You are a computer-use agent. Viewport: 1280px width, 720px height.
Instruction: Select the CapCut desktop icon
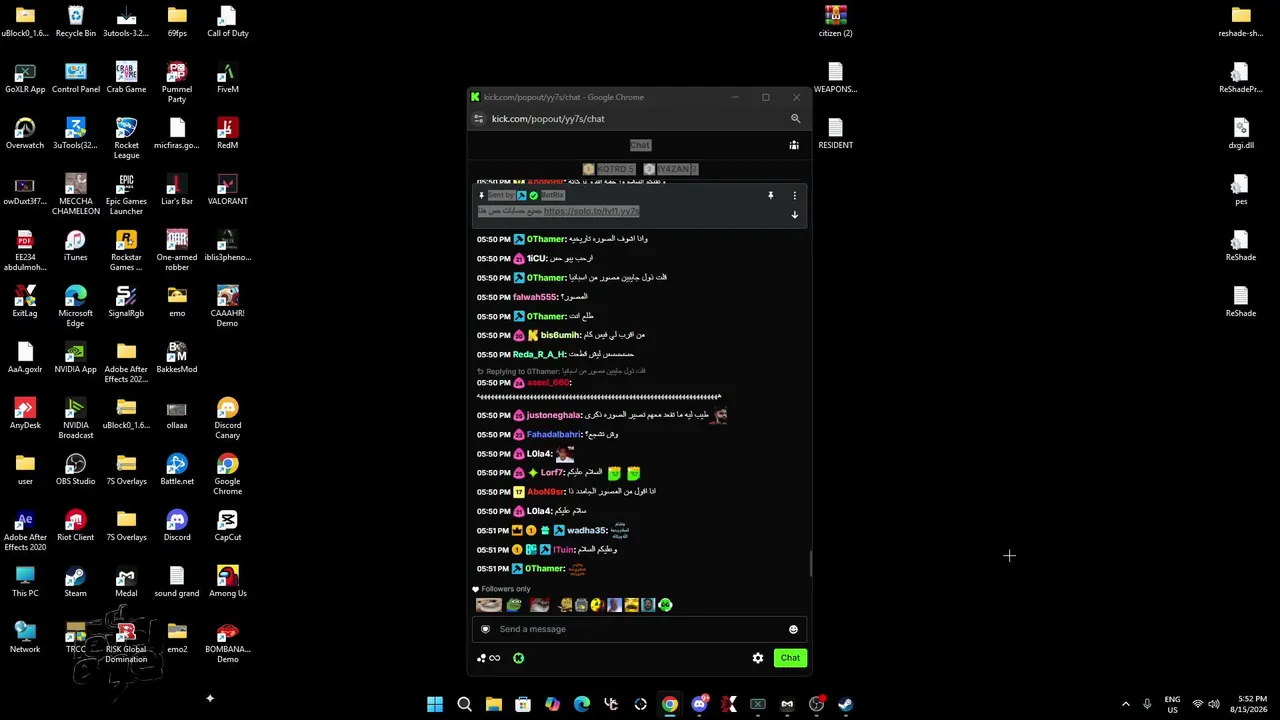[x=228, y=526]
